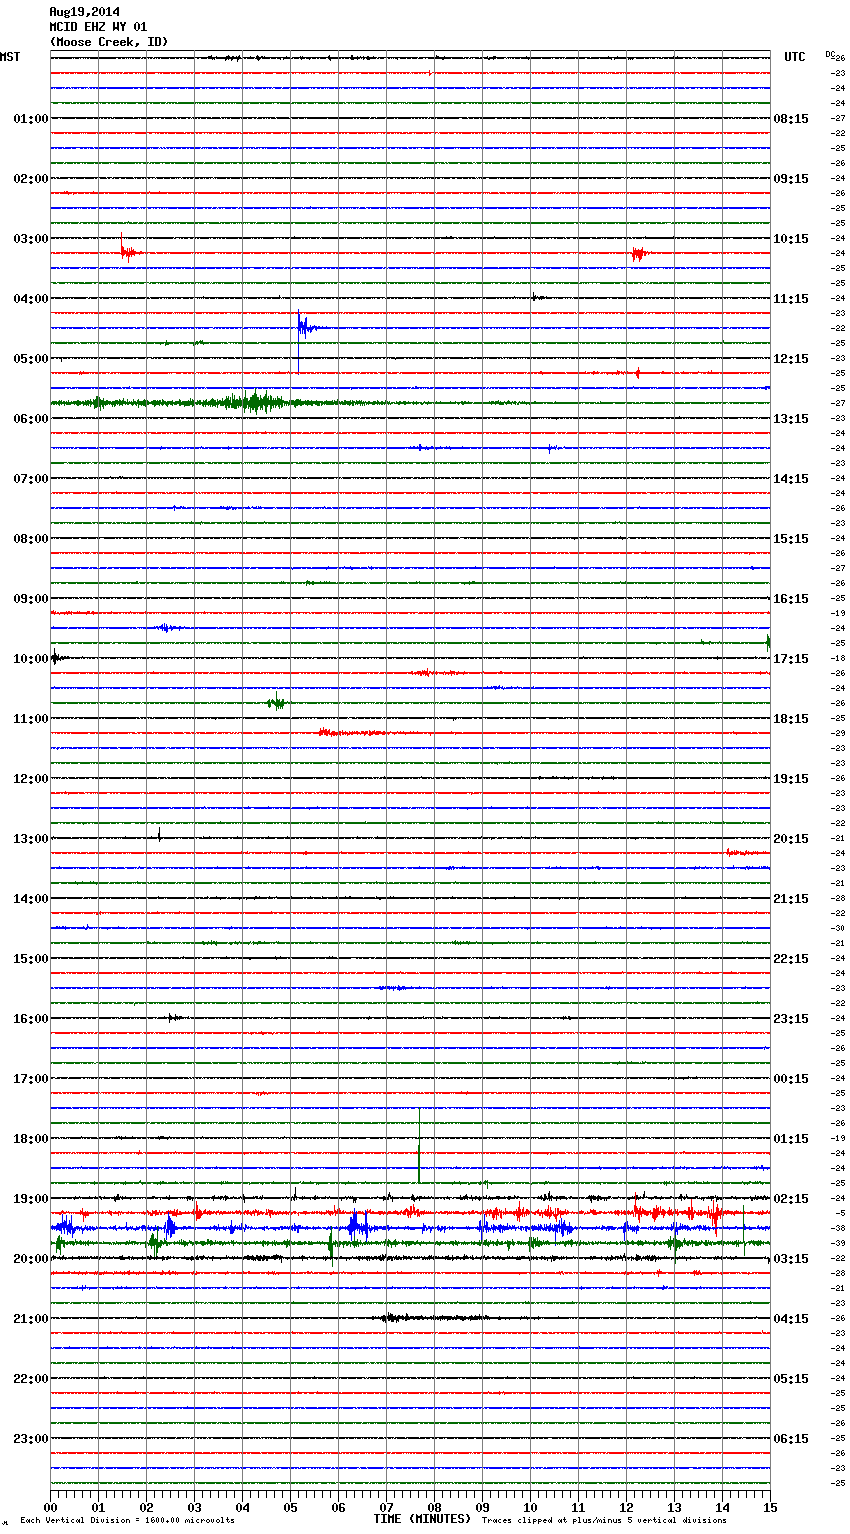Click the 15:00 MST time label
This screenshot has width=850, height=1534.
(x=31, y=959)
